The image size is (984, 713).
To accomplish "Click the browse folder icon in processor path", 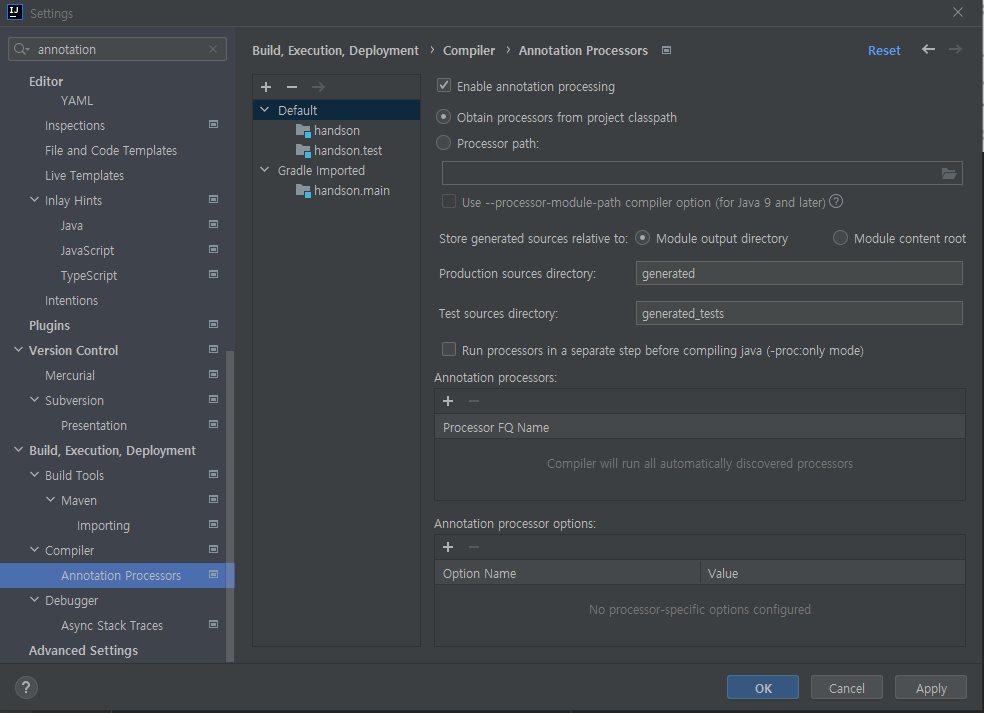I will click(x=949, y=173).
